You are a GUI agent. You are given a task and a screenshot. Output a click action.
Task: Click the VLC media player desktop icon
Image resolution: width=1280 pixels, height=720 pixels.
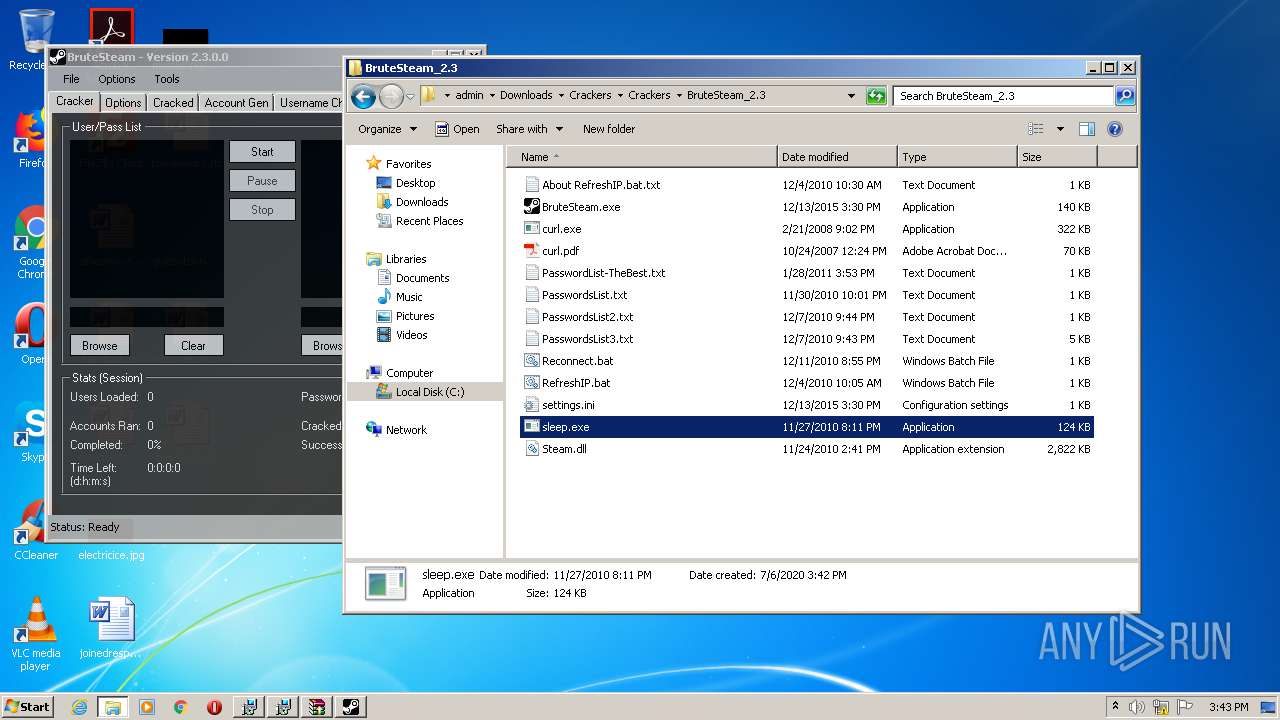(x=36, y=634)
